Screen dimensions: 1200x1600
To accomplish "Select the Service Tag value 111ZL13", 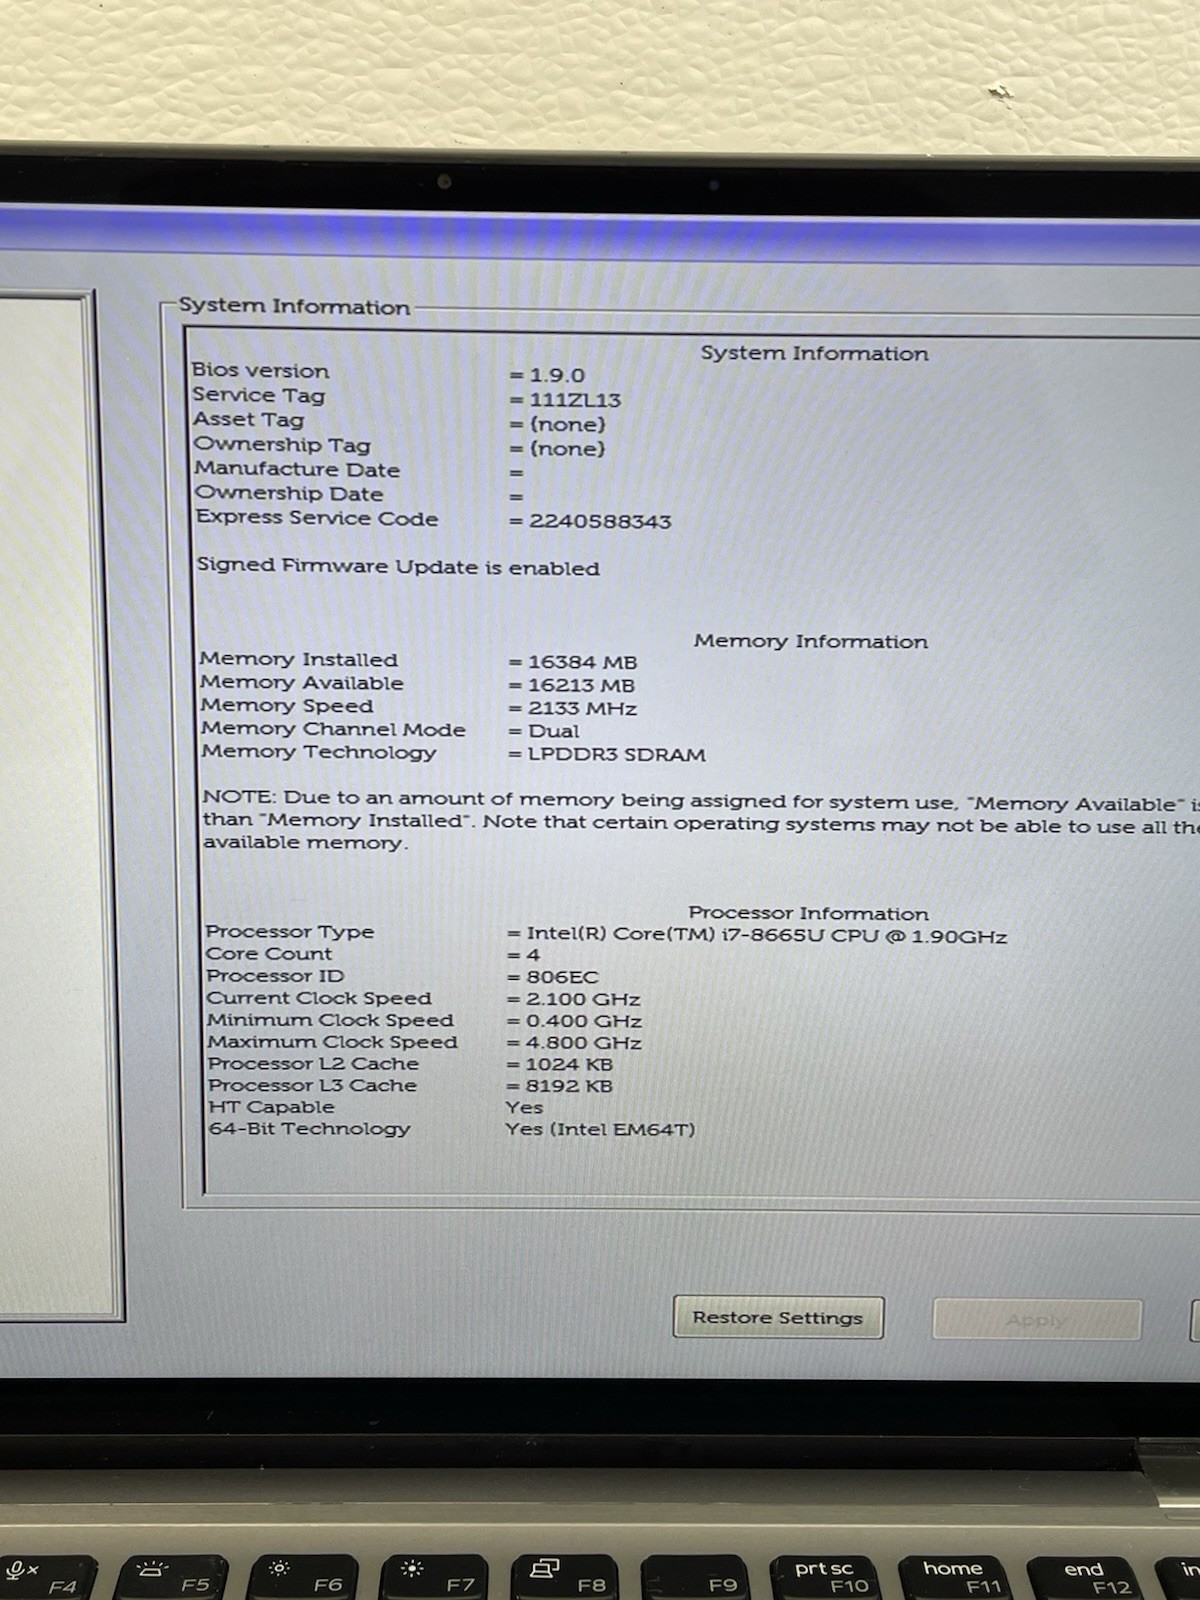I will tap(575, 400).
